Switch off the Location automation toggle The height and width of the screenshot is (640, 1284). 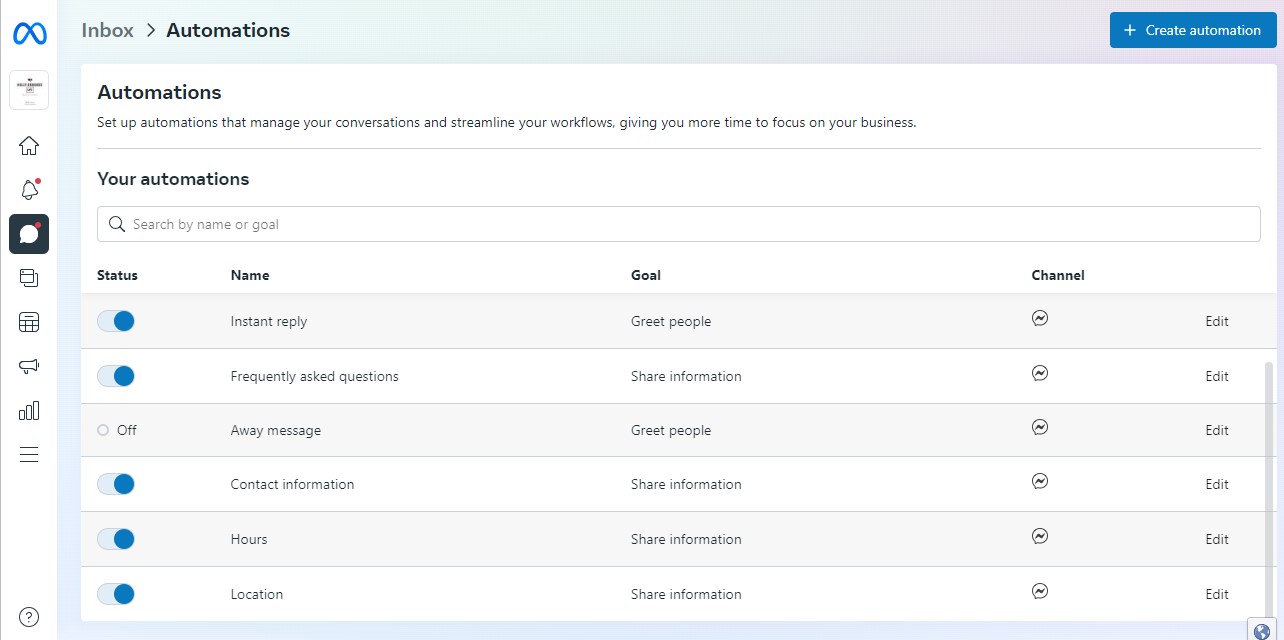[116, 594]
